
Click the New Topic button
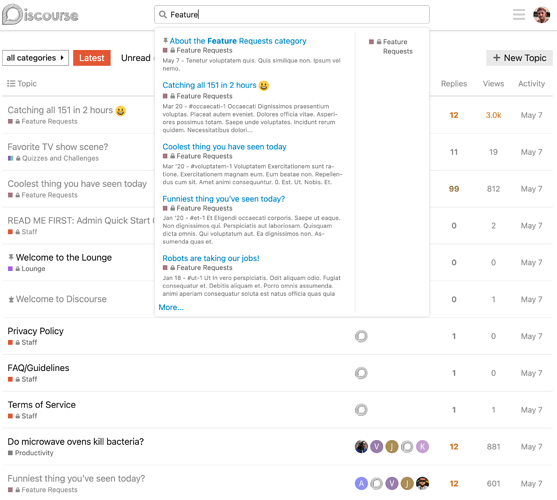tap(519, 58)
